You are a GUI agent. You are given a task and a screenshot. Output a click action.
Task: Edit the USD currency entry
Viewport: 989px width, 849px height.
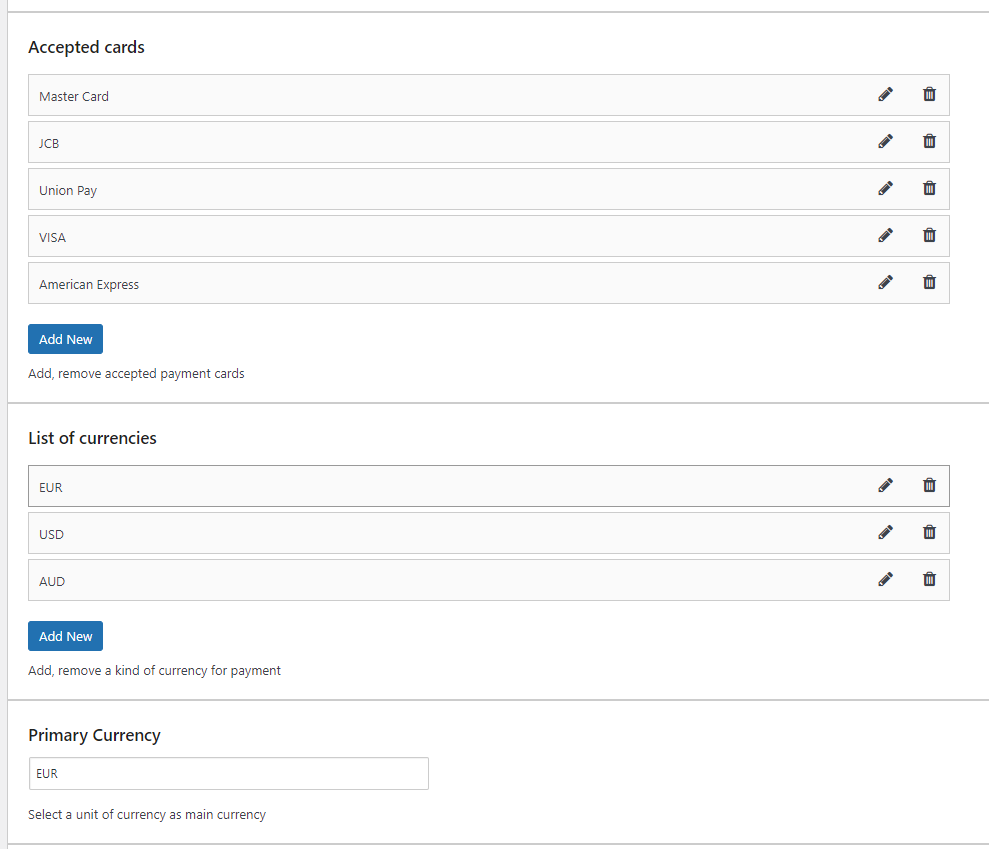coord(886,532)
